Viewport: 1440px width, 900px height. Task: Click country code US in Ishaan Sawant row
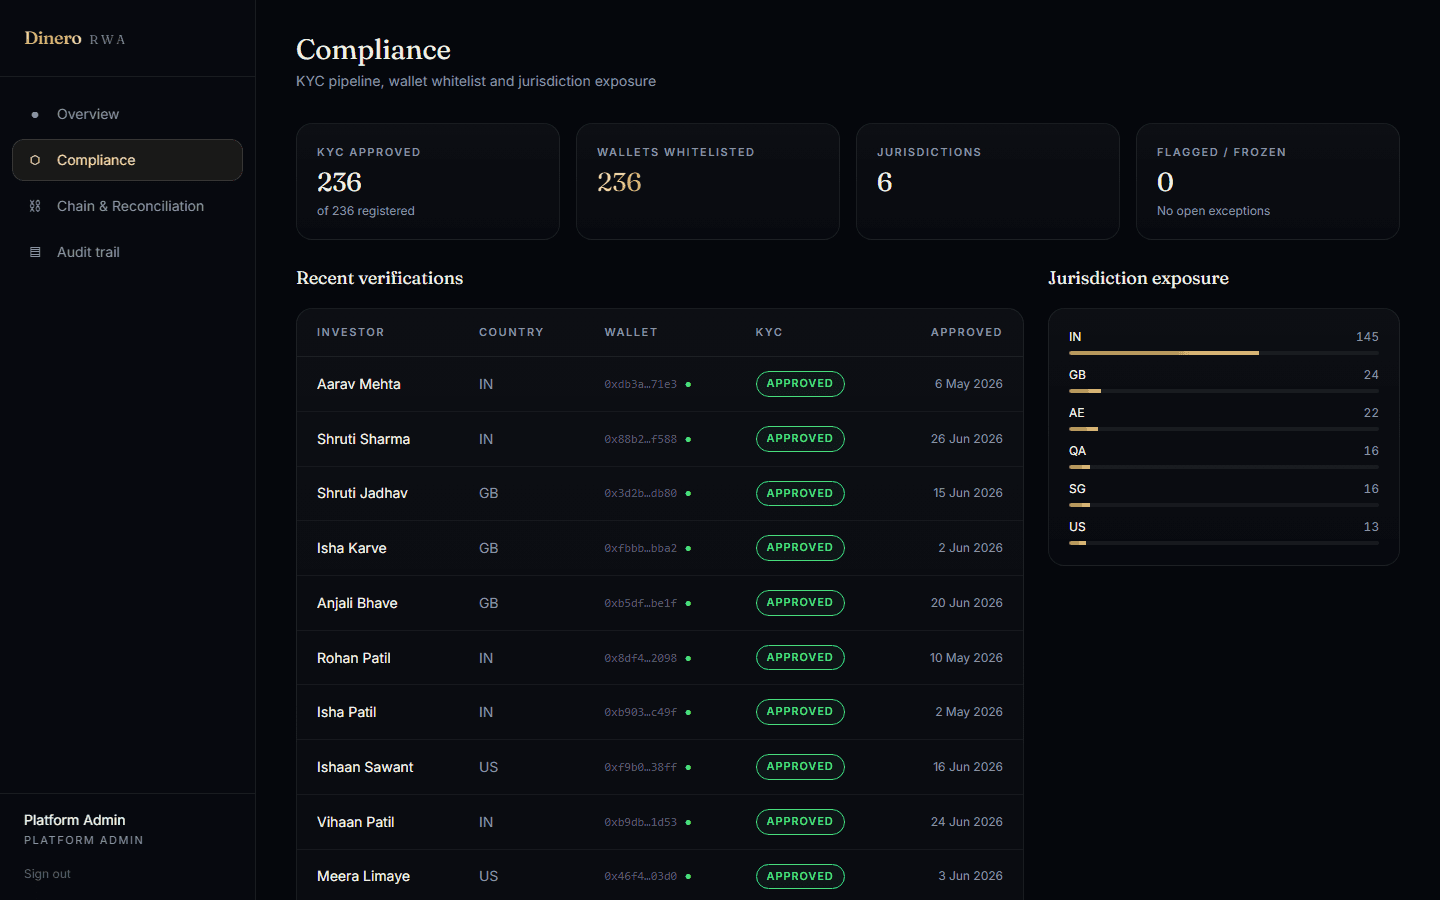click(488, 767)
